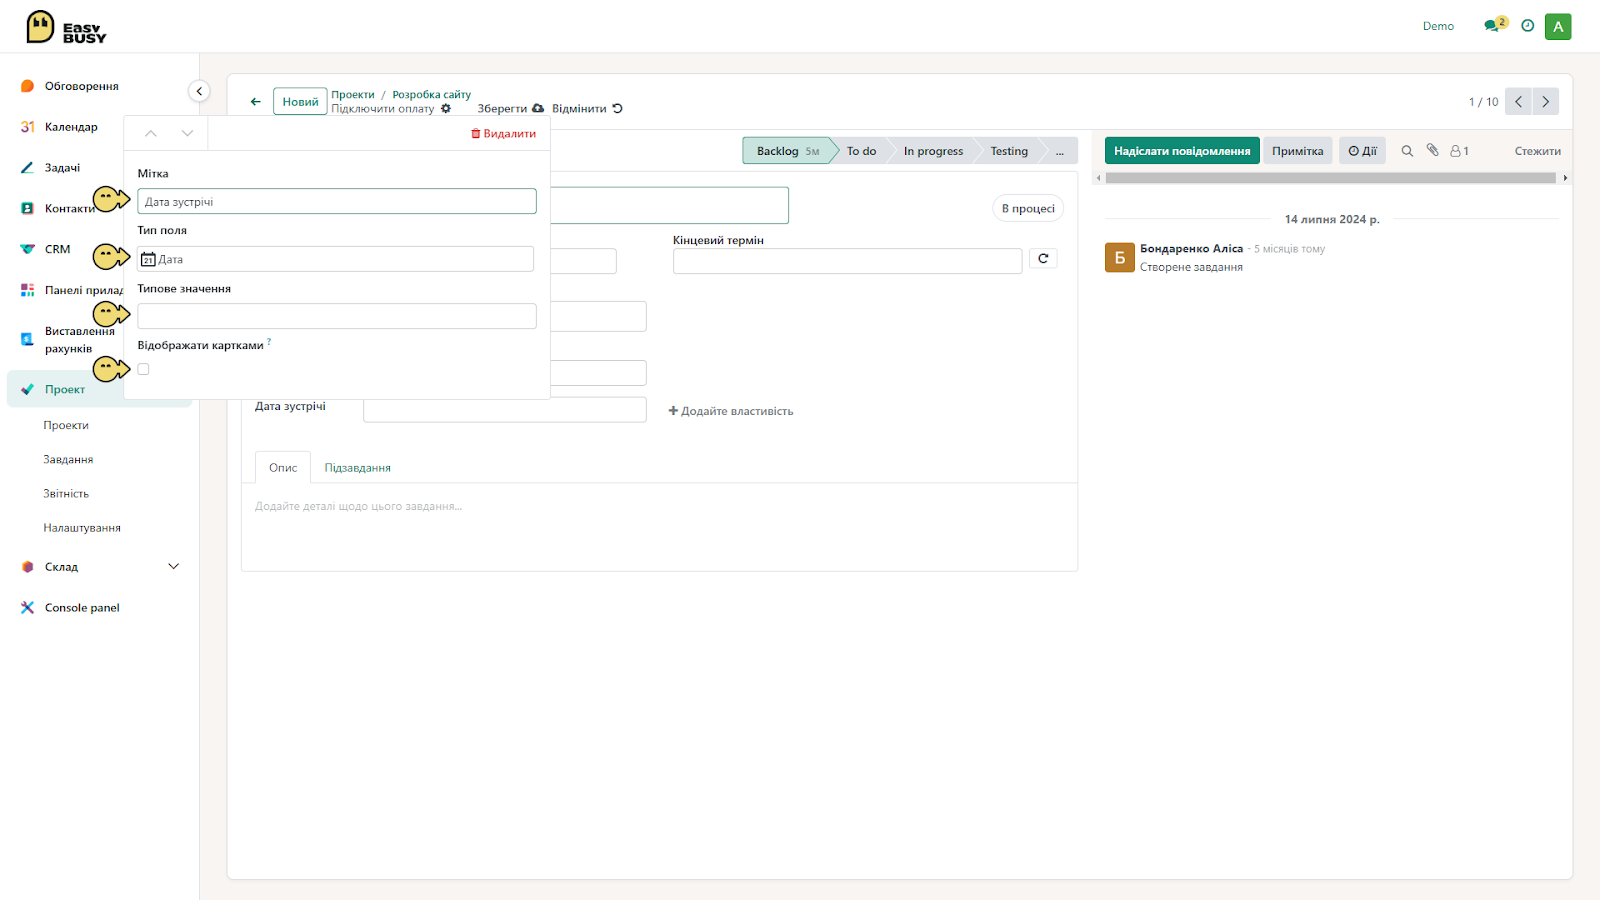Toggle the Відображати картками checkbox
This screenshot has width=1600, height=900.
(x=143, y=369)
